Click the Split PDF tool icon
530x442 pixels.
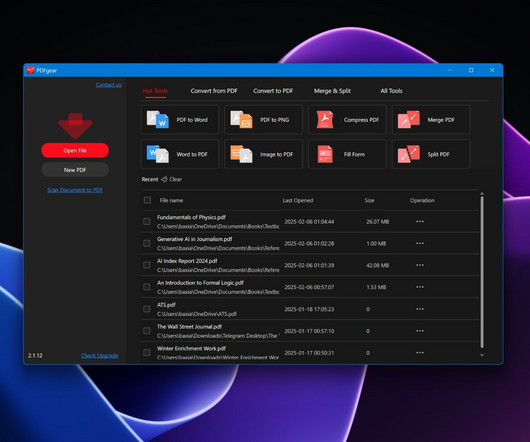point(409,154)
